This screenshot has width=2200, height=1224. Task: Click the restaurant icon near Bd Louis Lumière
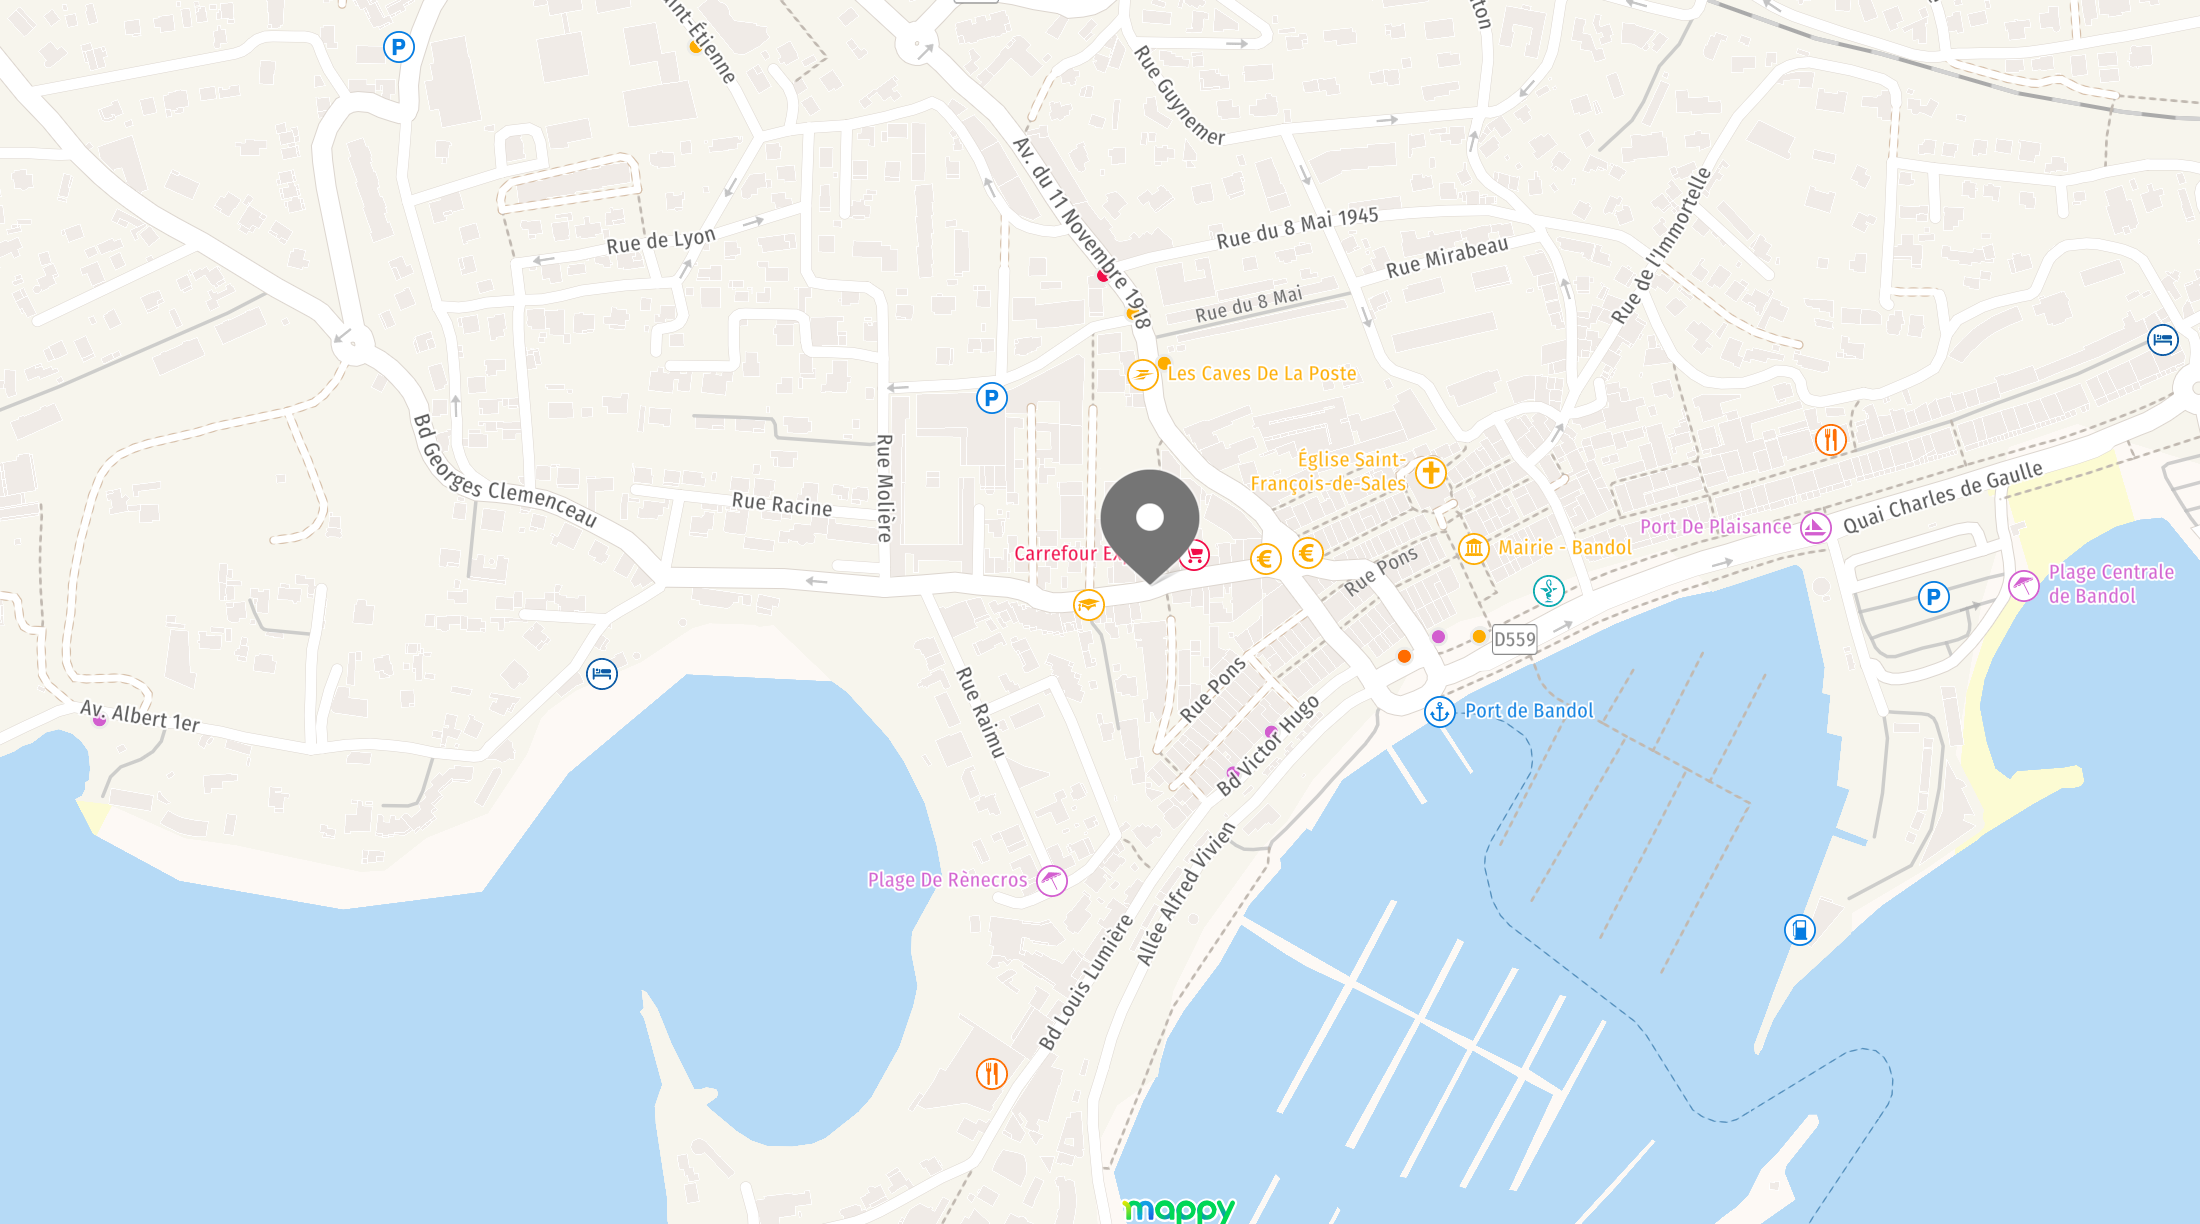coord(992,1074)
